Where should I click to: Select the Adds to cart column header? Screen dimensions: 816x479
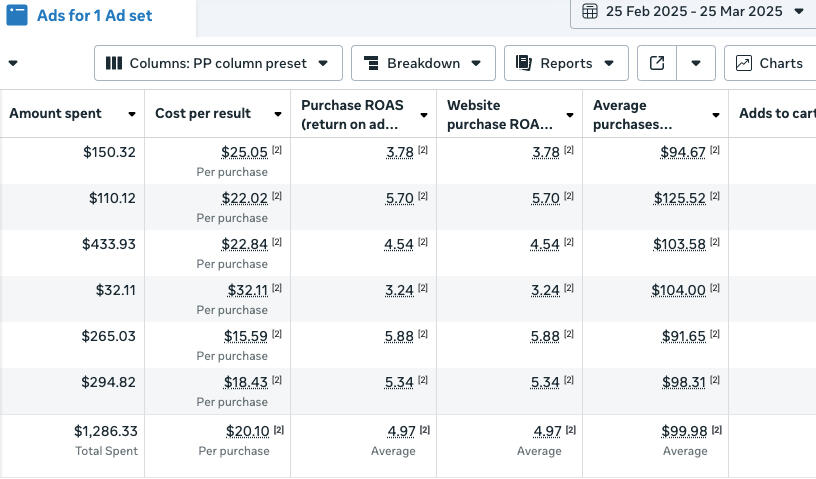click(x=775, y=113)
